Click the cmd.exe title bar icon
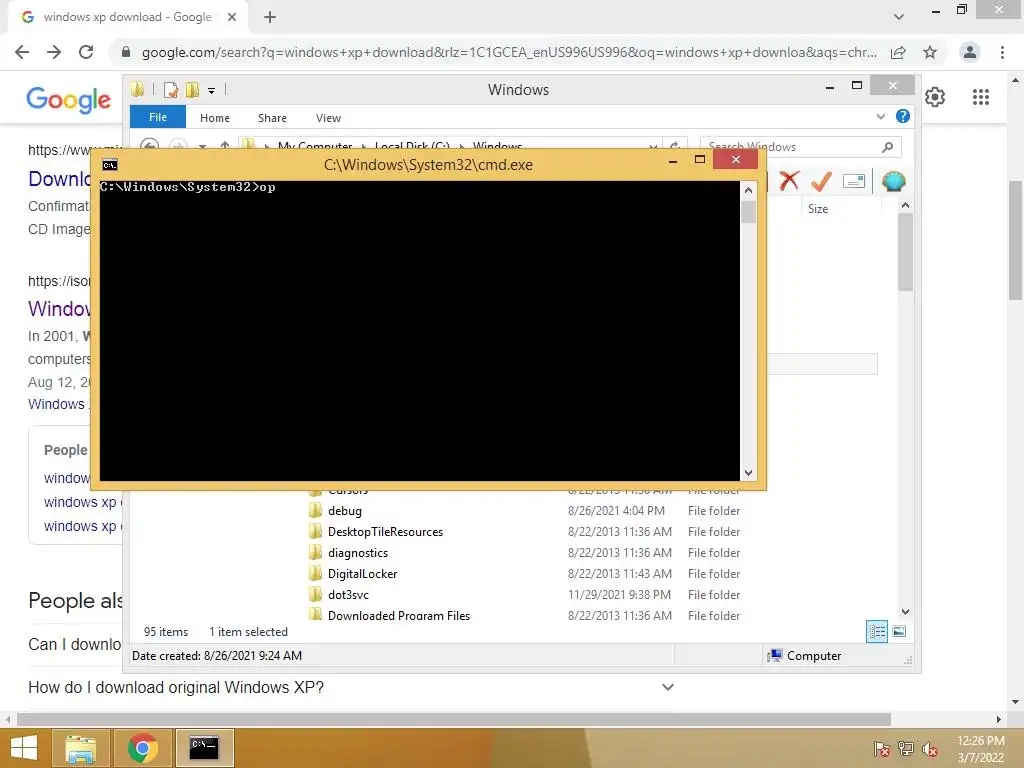Viewport: 1024px width, 768px height. pyautogui.click(x=110, y=165)
